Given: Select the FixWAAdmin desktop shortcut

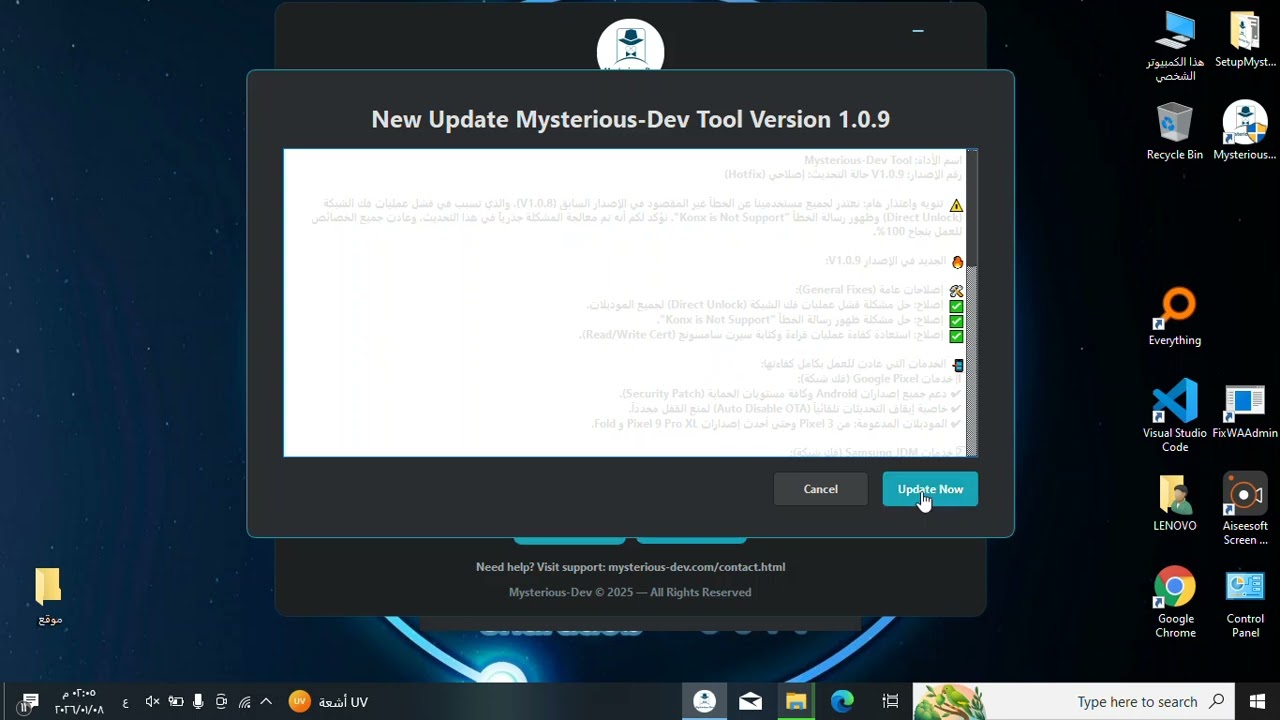Looking at the screenshot, I should [1245, 411].
